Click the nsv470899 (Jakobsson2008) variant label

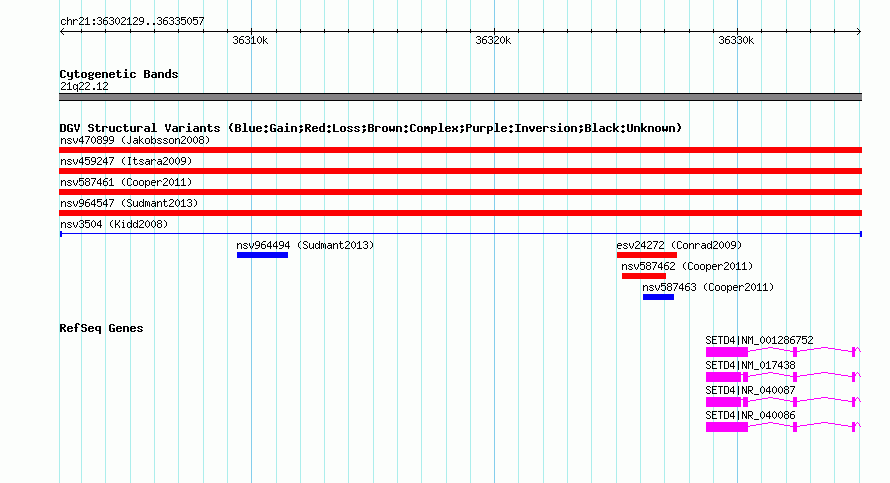(135, 140)
